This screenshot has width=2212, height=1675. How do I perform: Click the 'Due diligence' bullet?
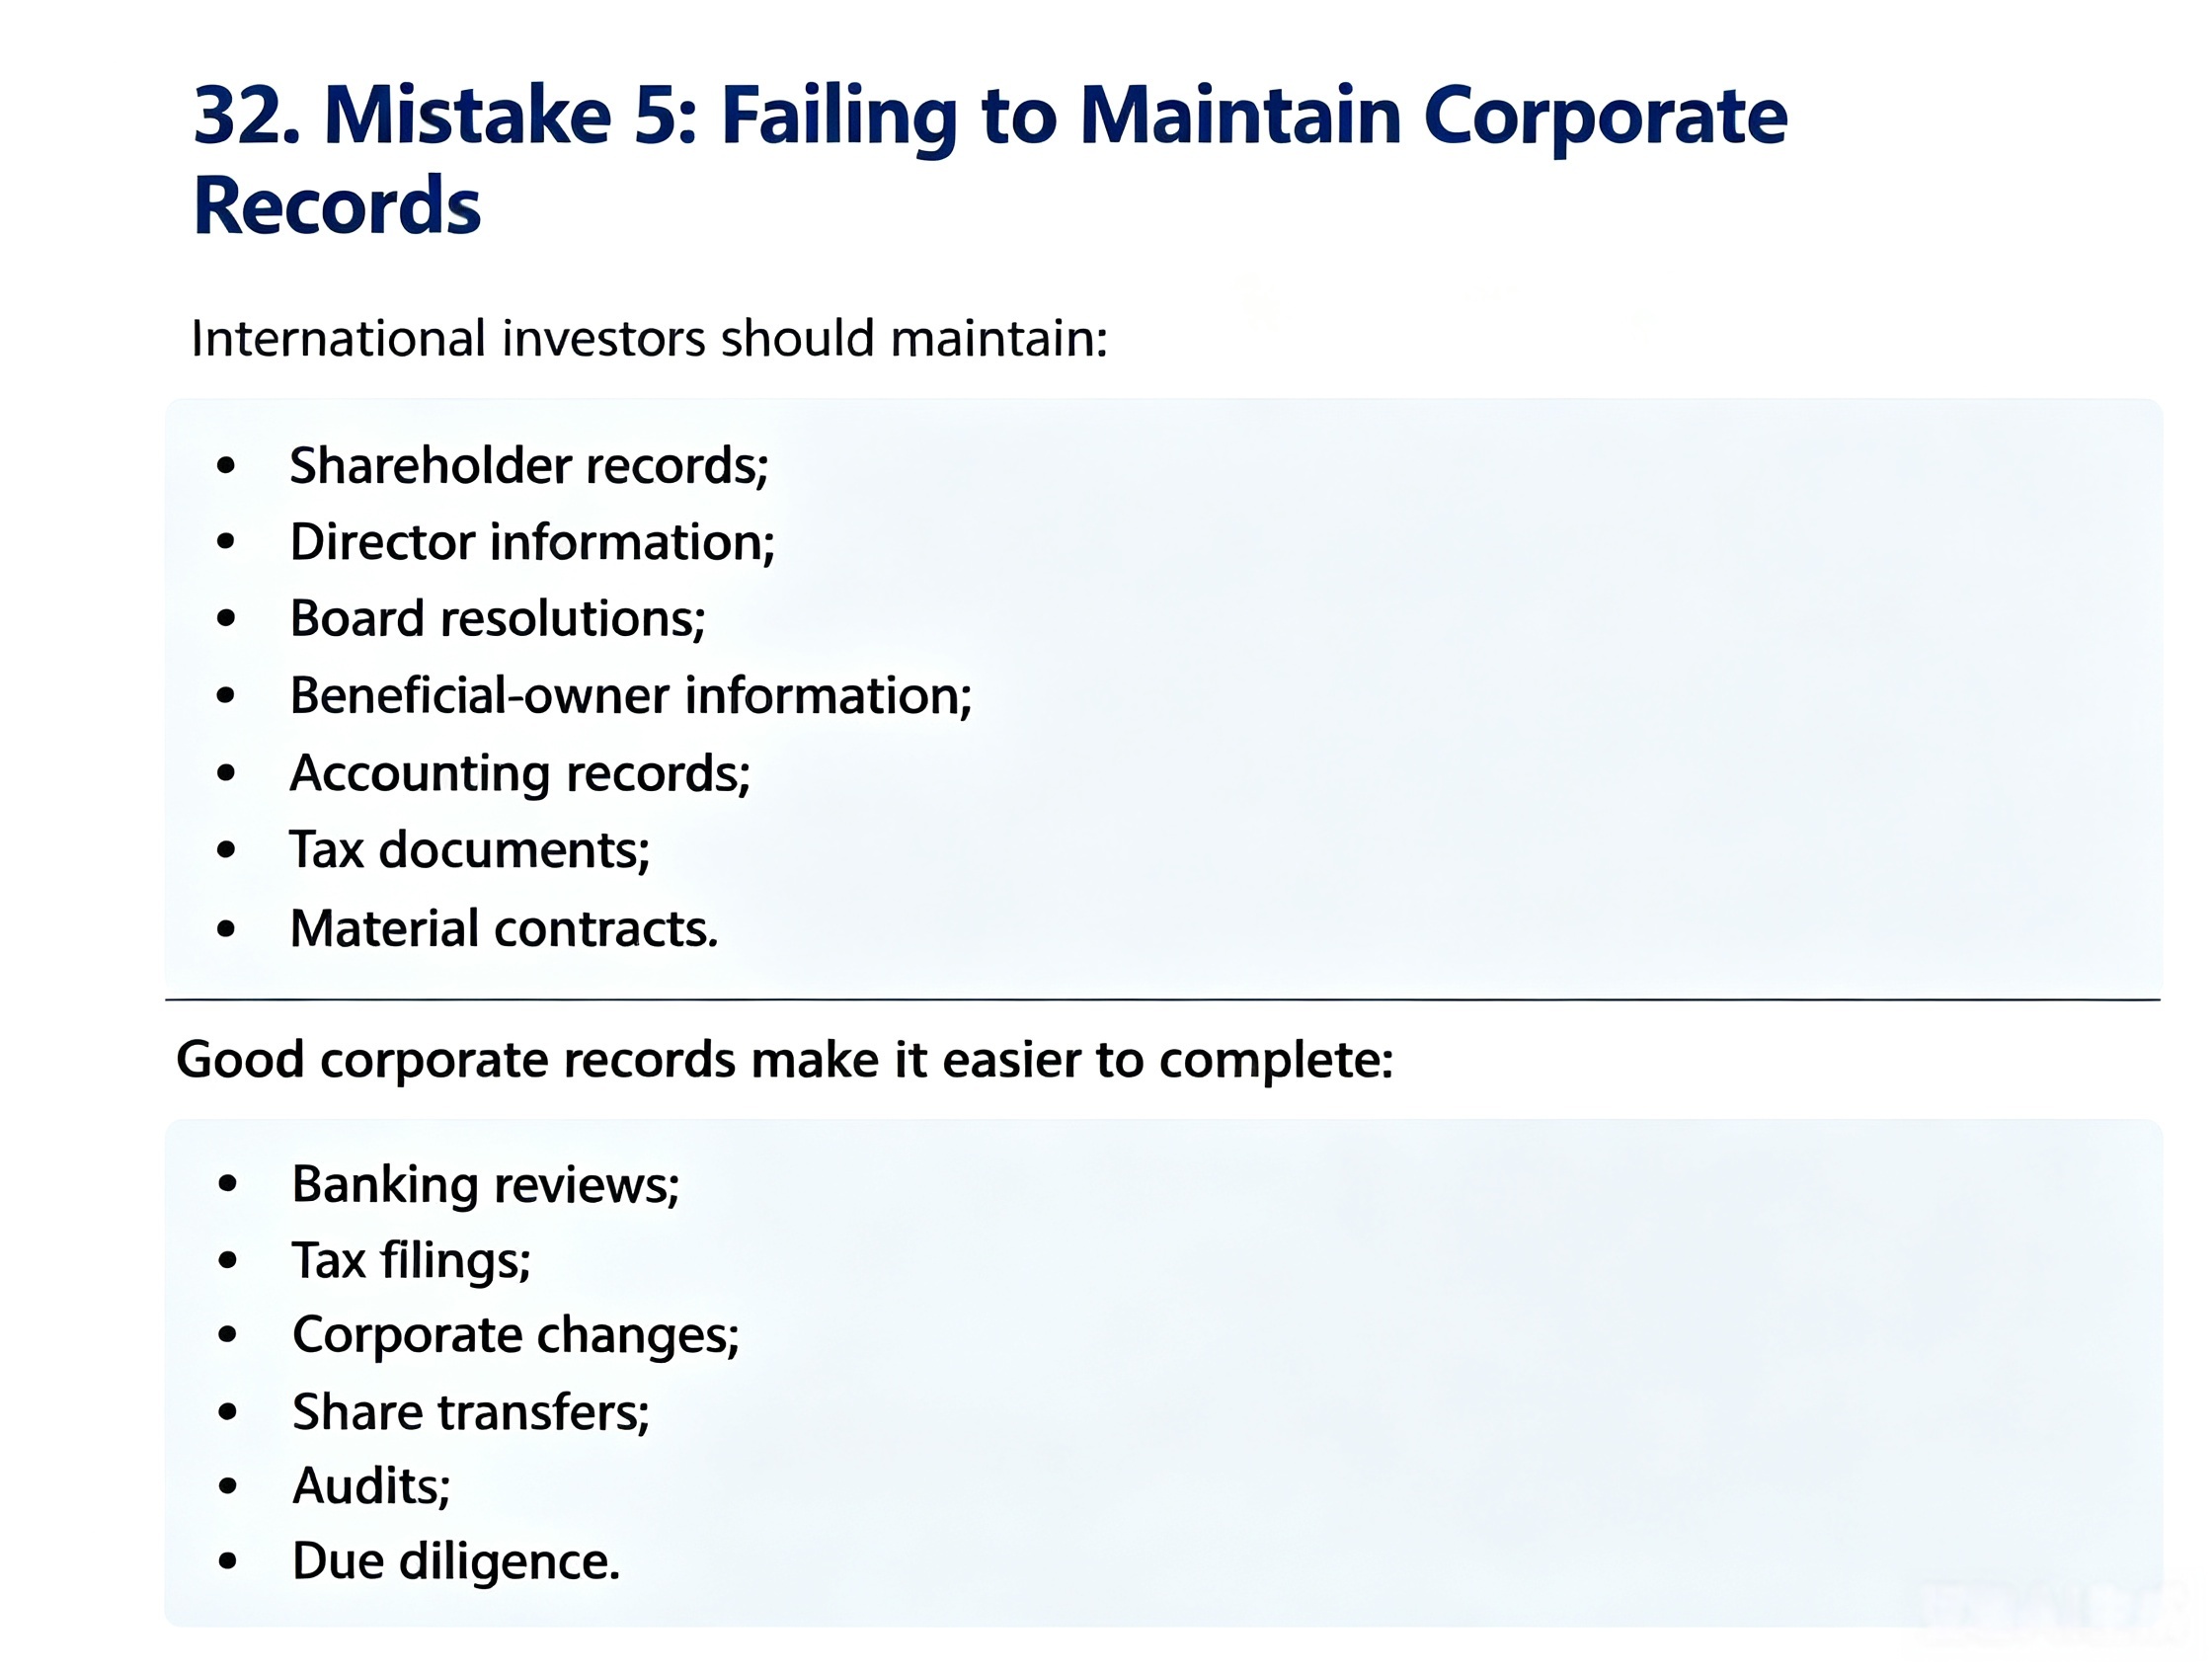pos(456,1562)
